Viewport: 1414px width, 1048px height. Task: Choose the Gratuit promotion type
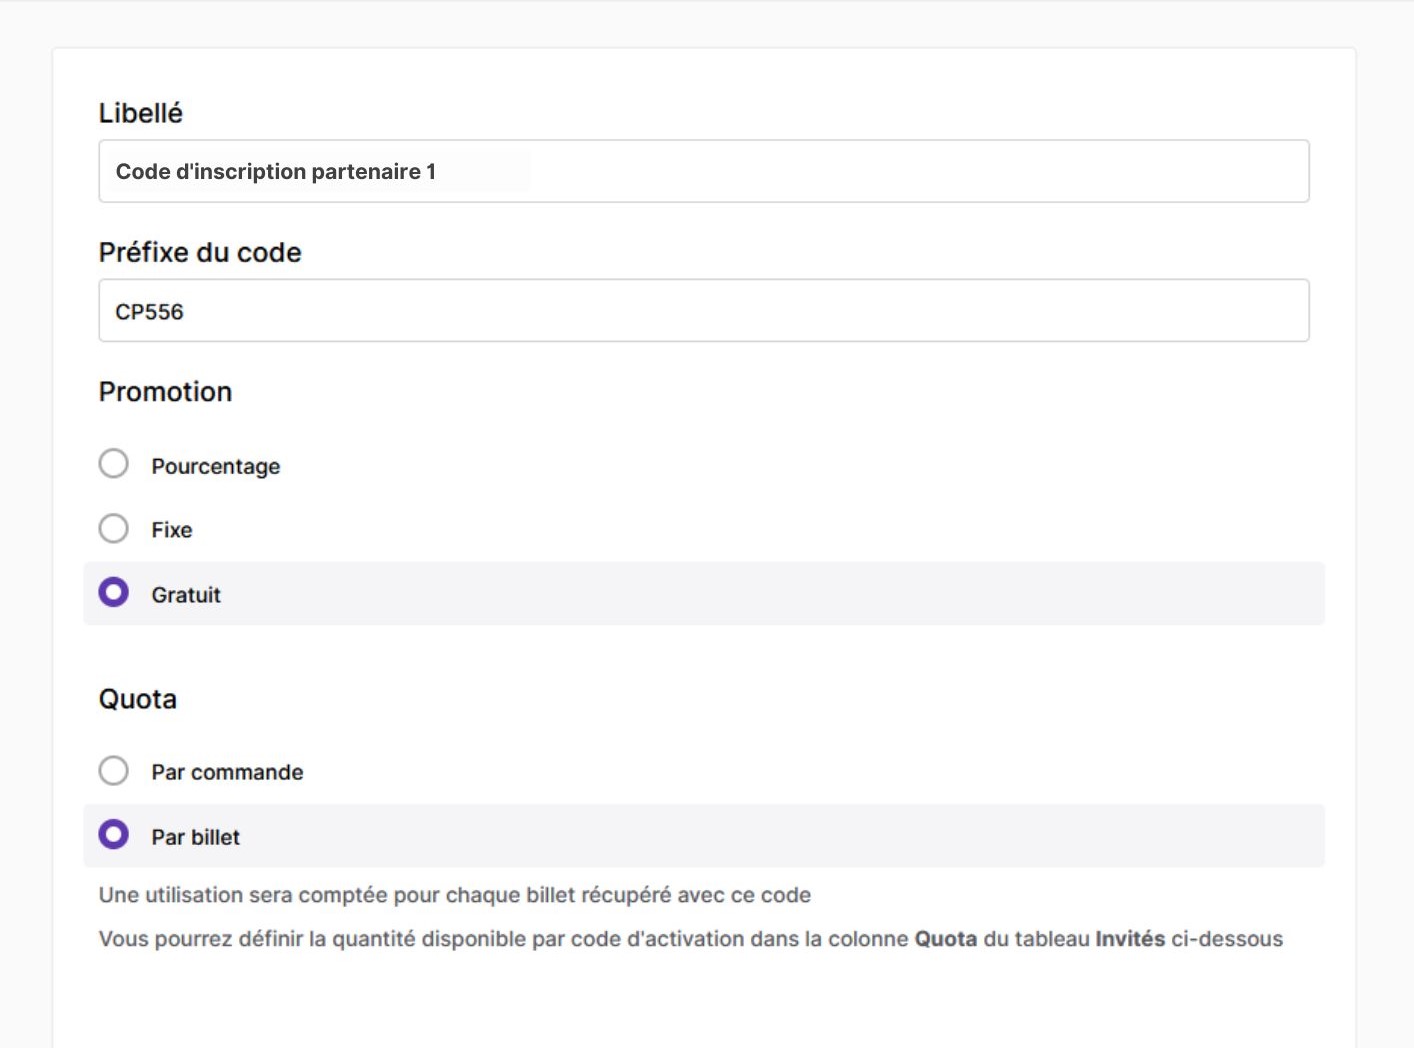click(114, 592)
